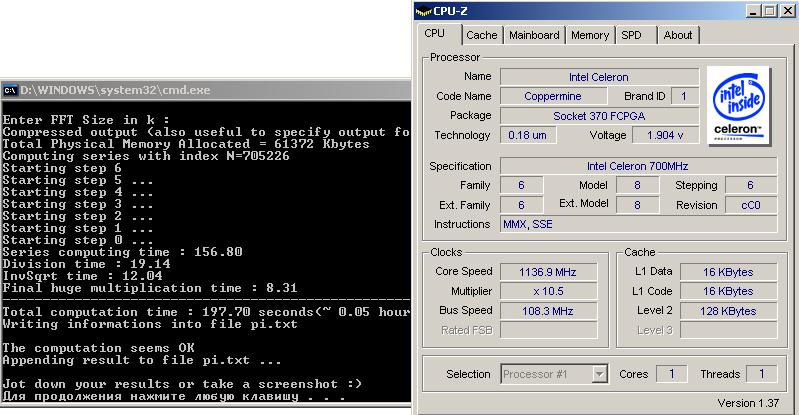The width and height of the screenshot is (799, 415).
Task: Close the CPU-Z window
Action: pyautogui.click(x=787, y=11)
